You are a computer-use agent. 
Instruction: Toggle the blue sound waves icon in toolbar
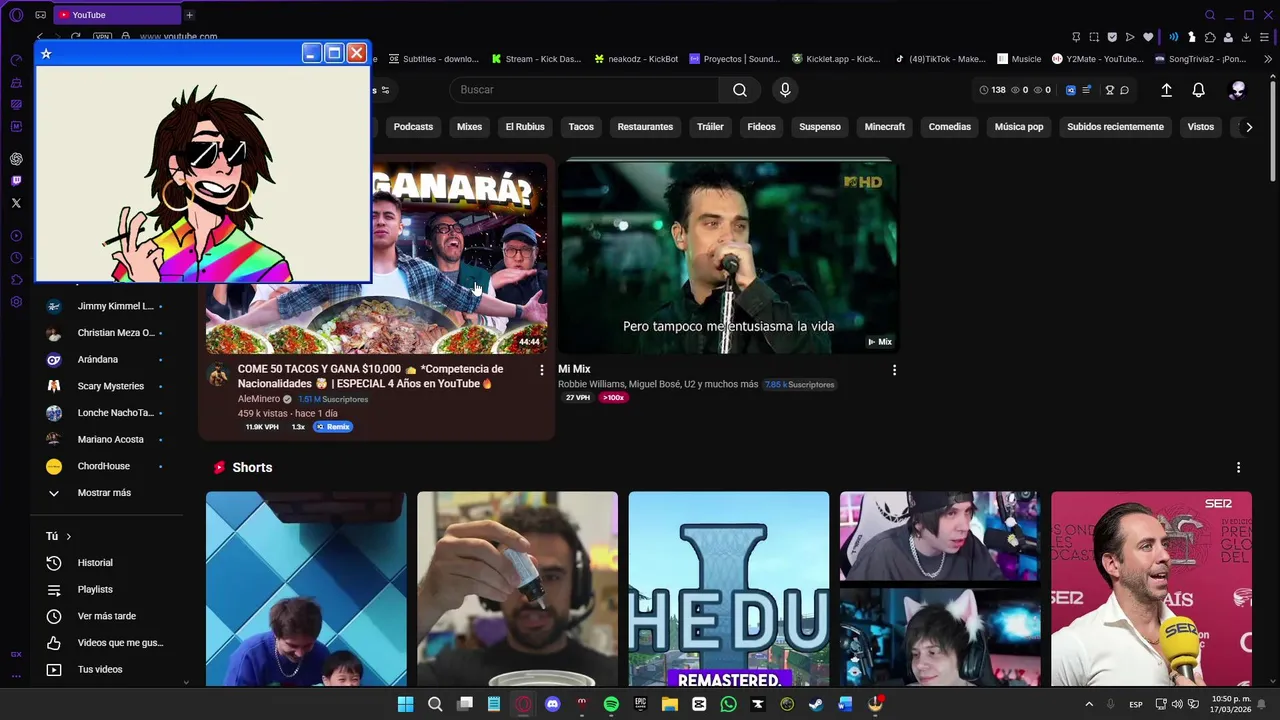[1173, 37]
